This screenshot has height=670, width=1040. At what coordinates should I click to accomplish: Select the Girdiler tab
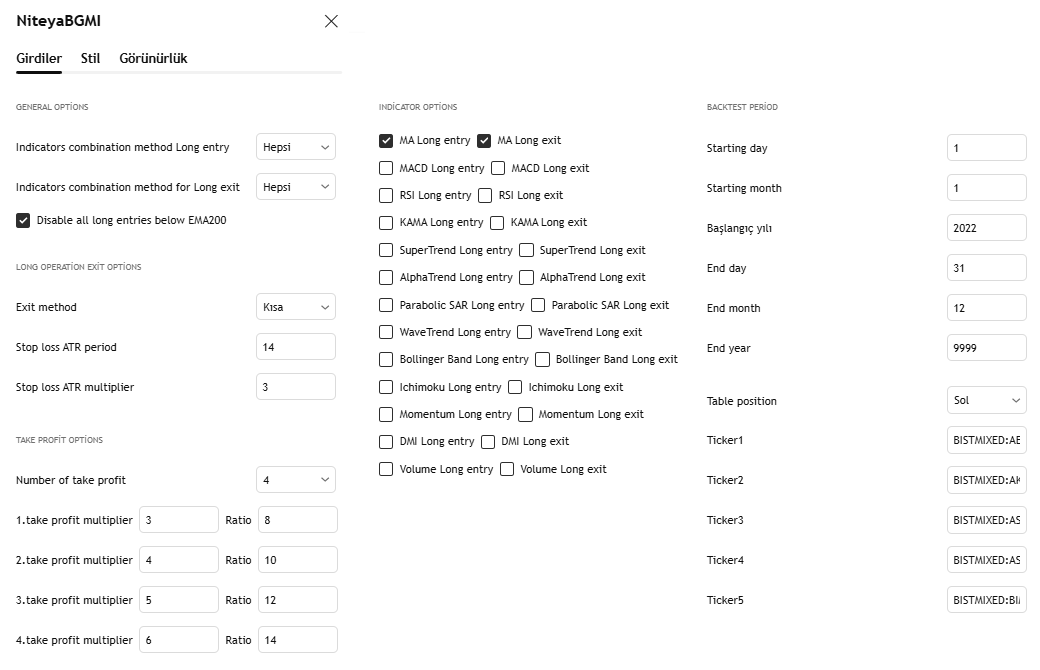point(39,58)
